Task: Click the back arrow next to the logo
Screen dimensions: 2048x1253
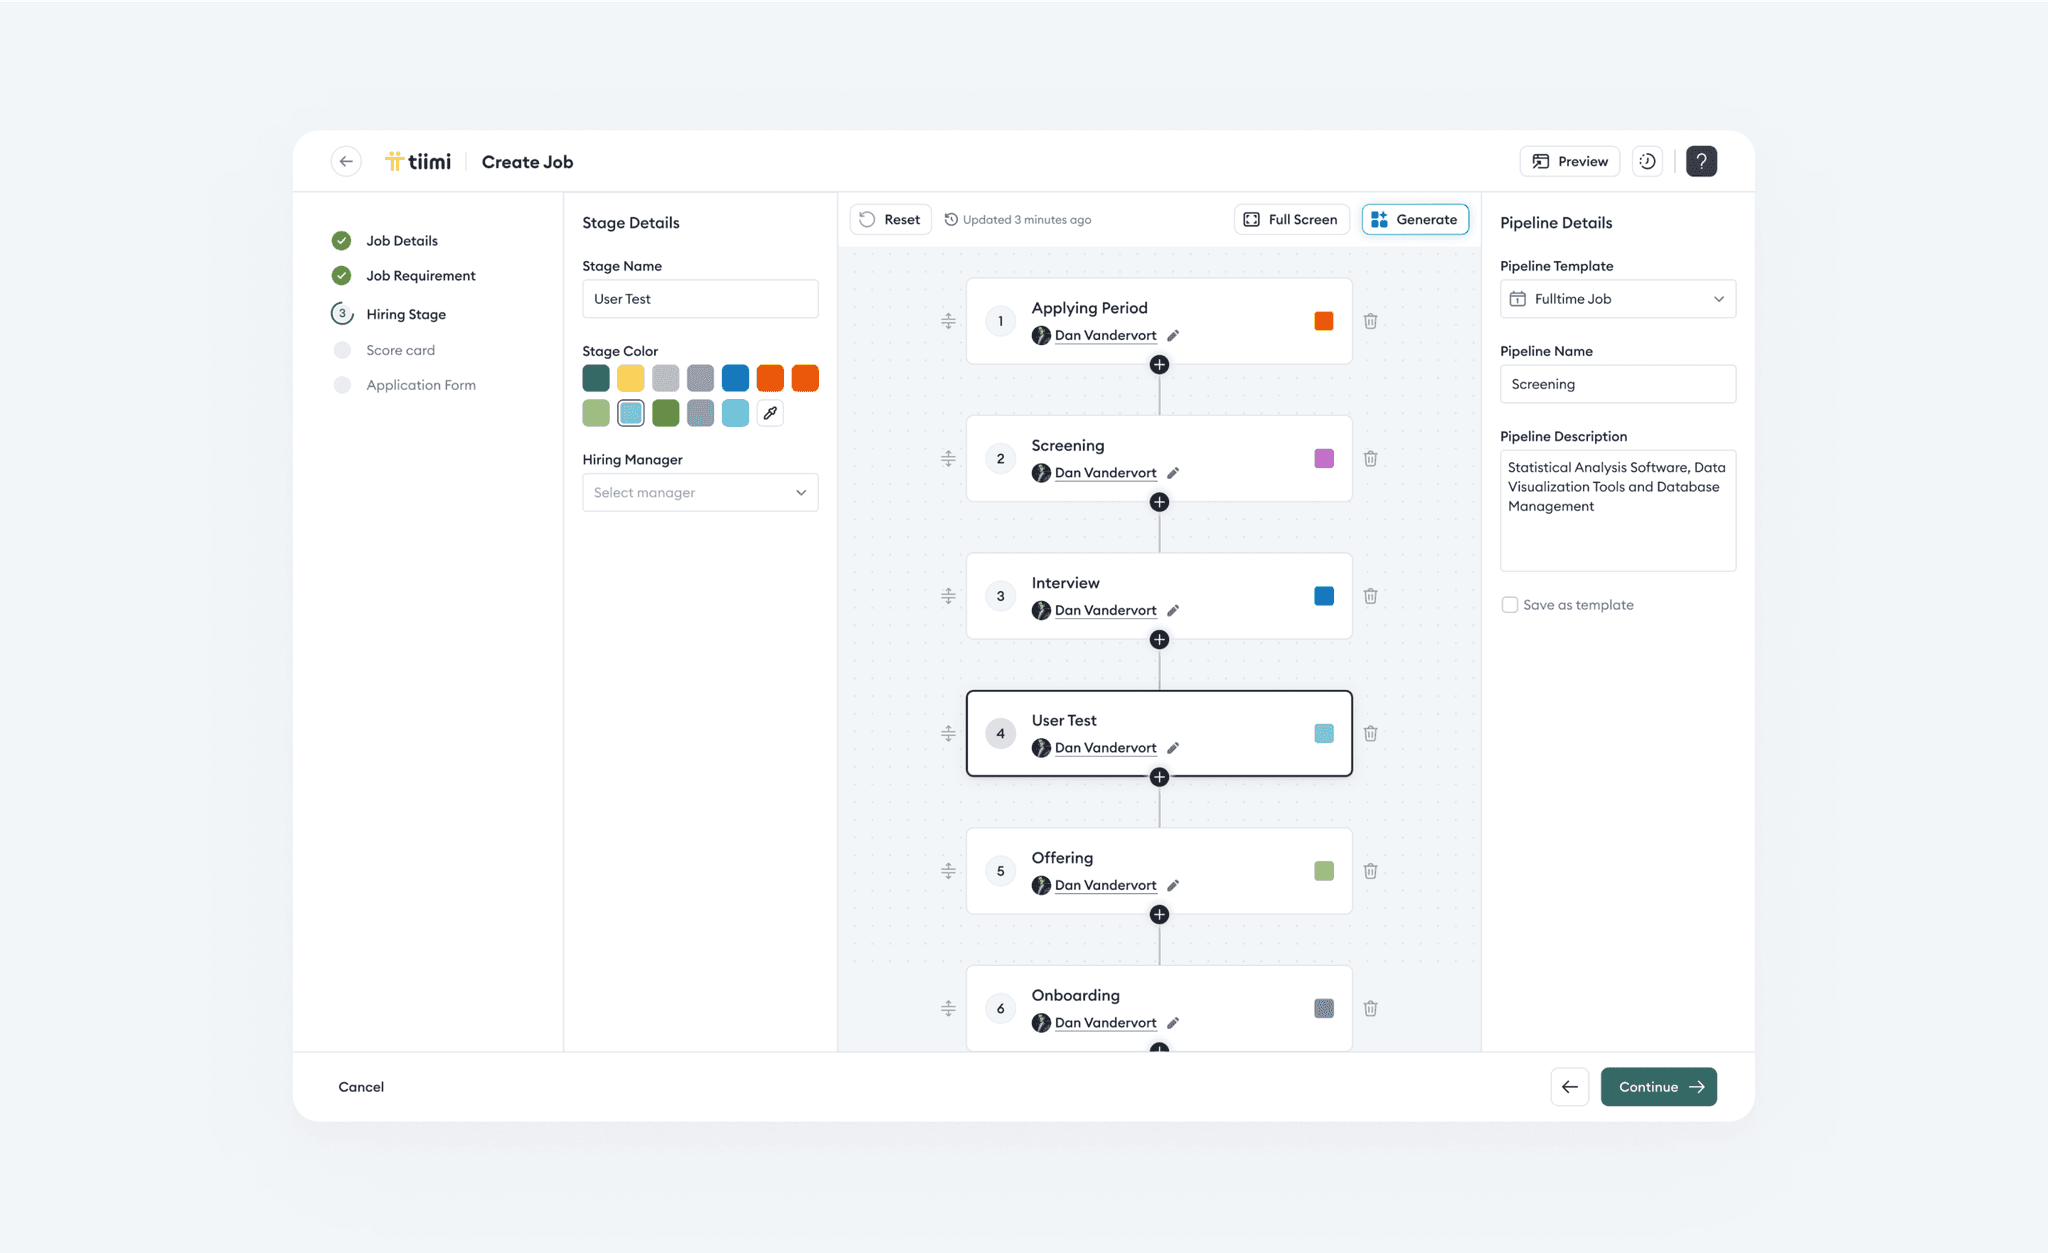Action: point(346,161)
